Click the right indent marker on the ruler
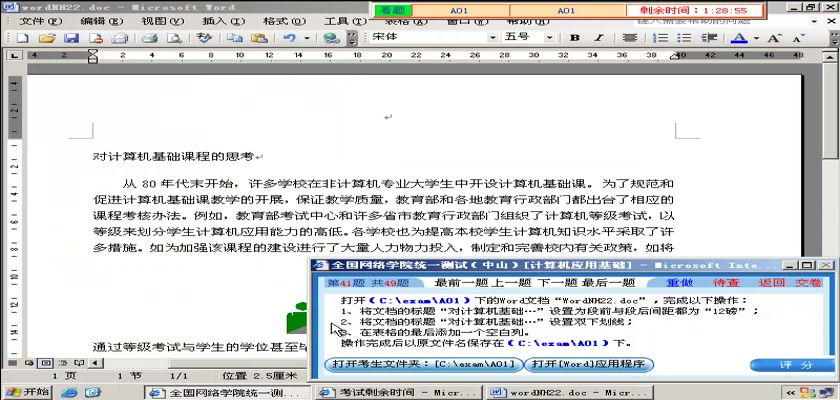This screenshot has width=840, height=400. click(677, 57)
